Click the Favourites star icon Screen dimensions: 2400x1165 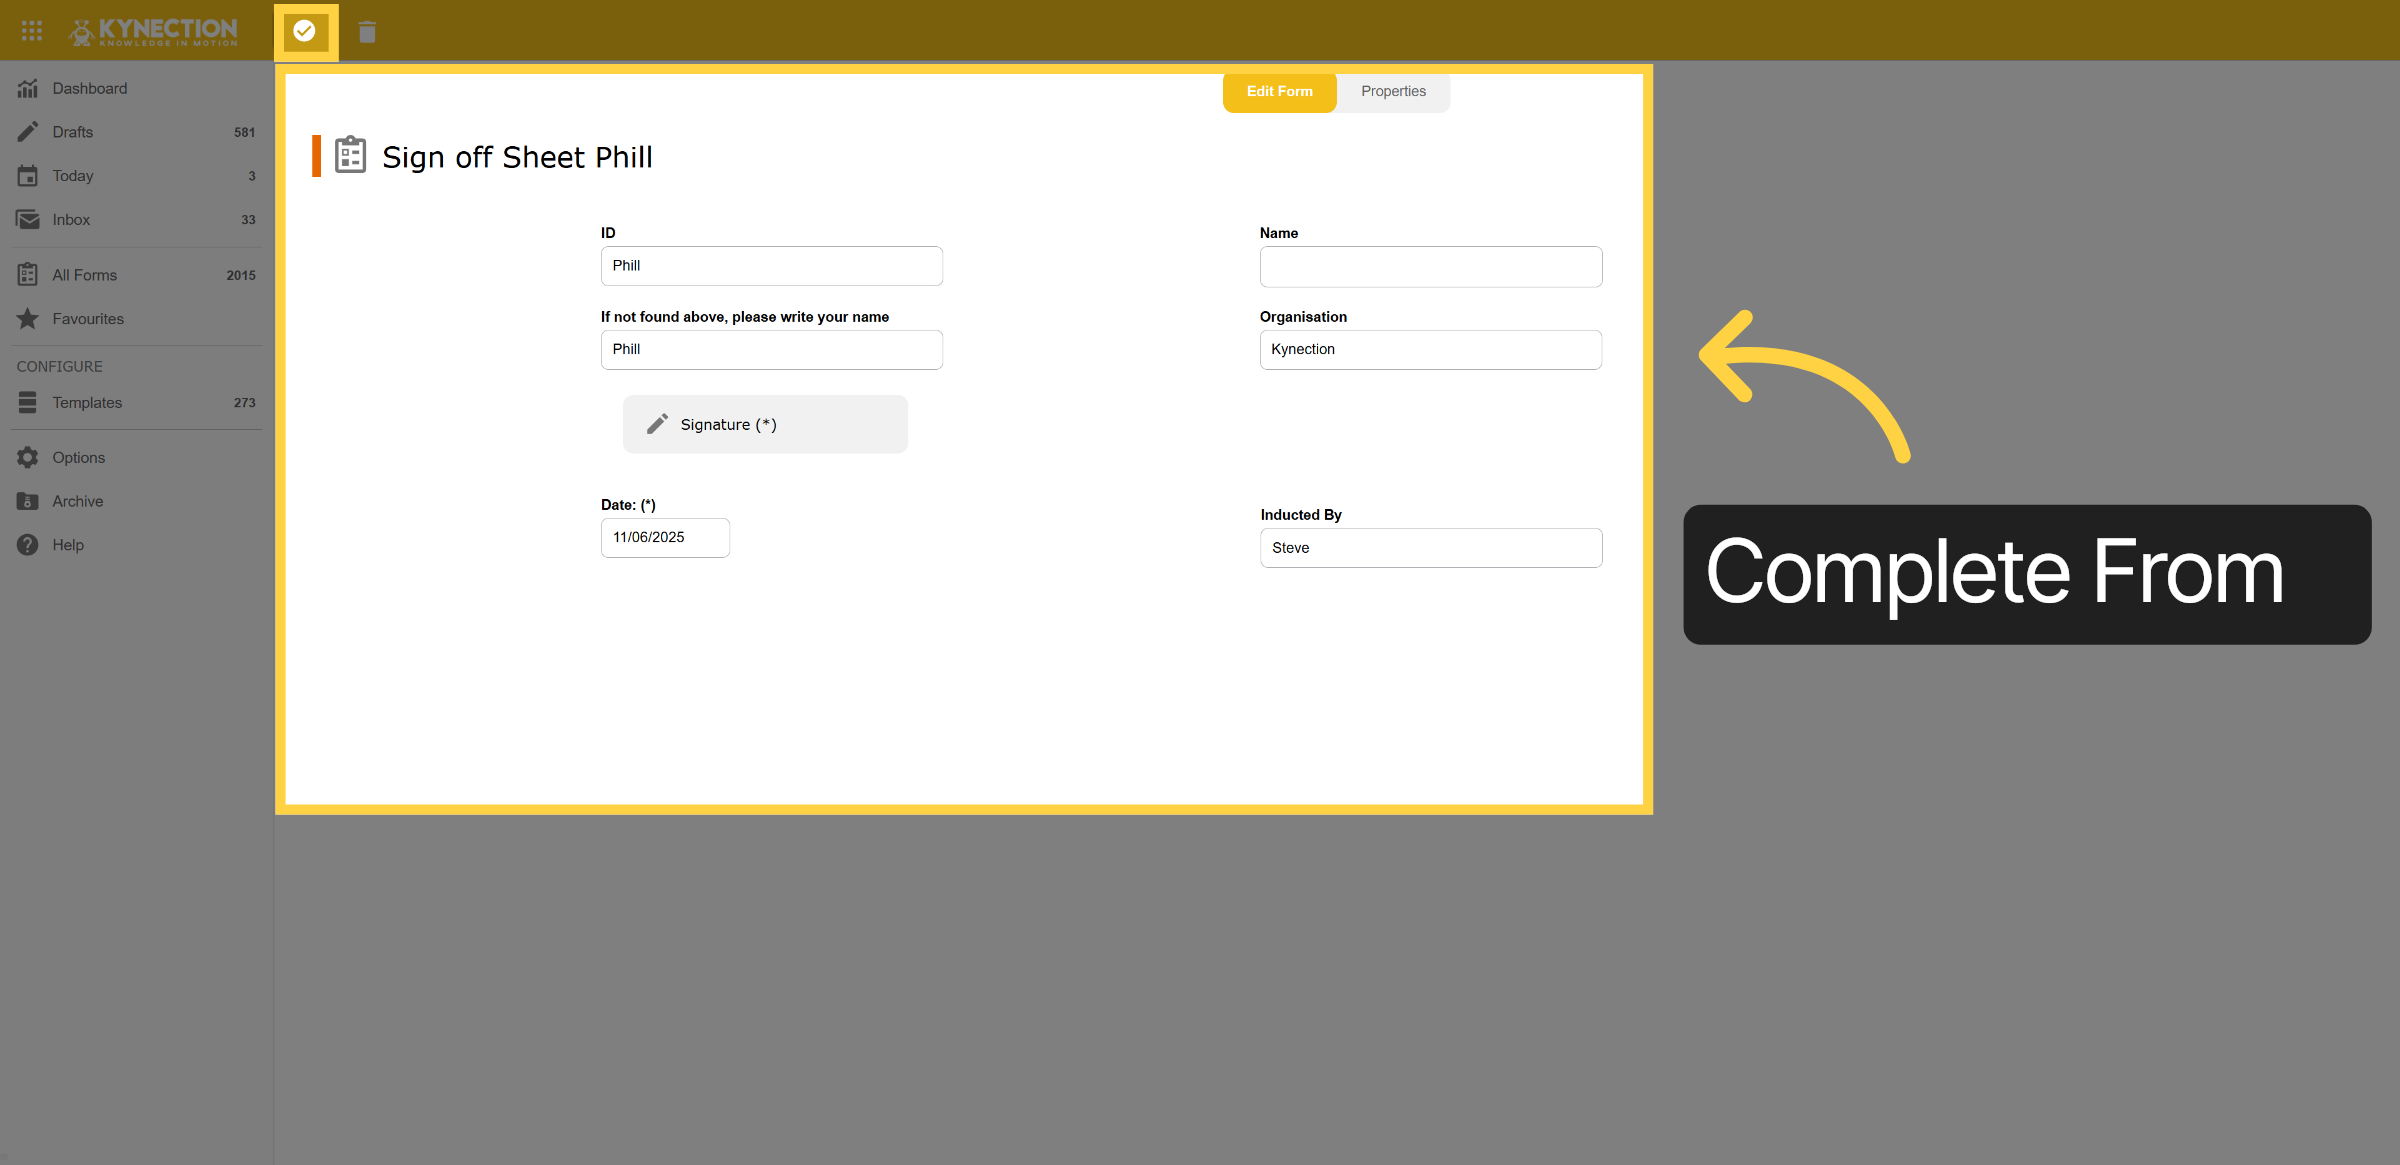(28, 318)
